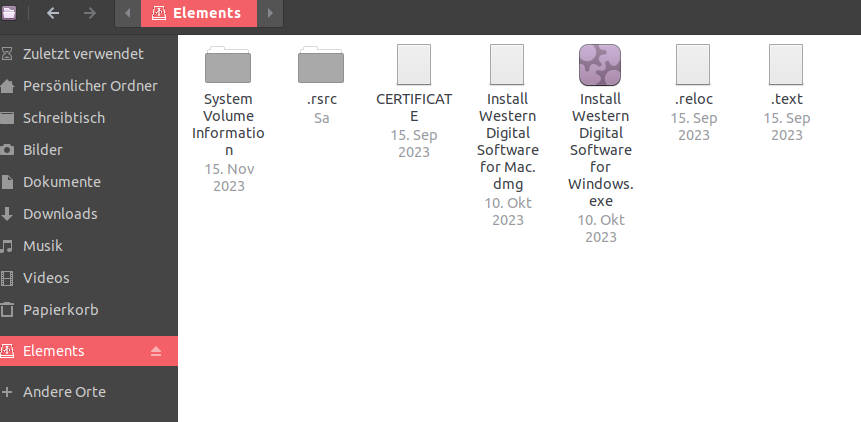The height and width of the screenshot is (422, 861).
Task: Click the ".rsrc" folder name label
Action: pos(321,99)
